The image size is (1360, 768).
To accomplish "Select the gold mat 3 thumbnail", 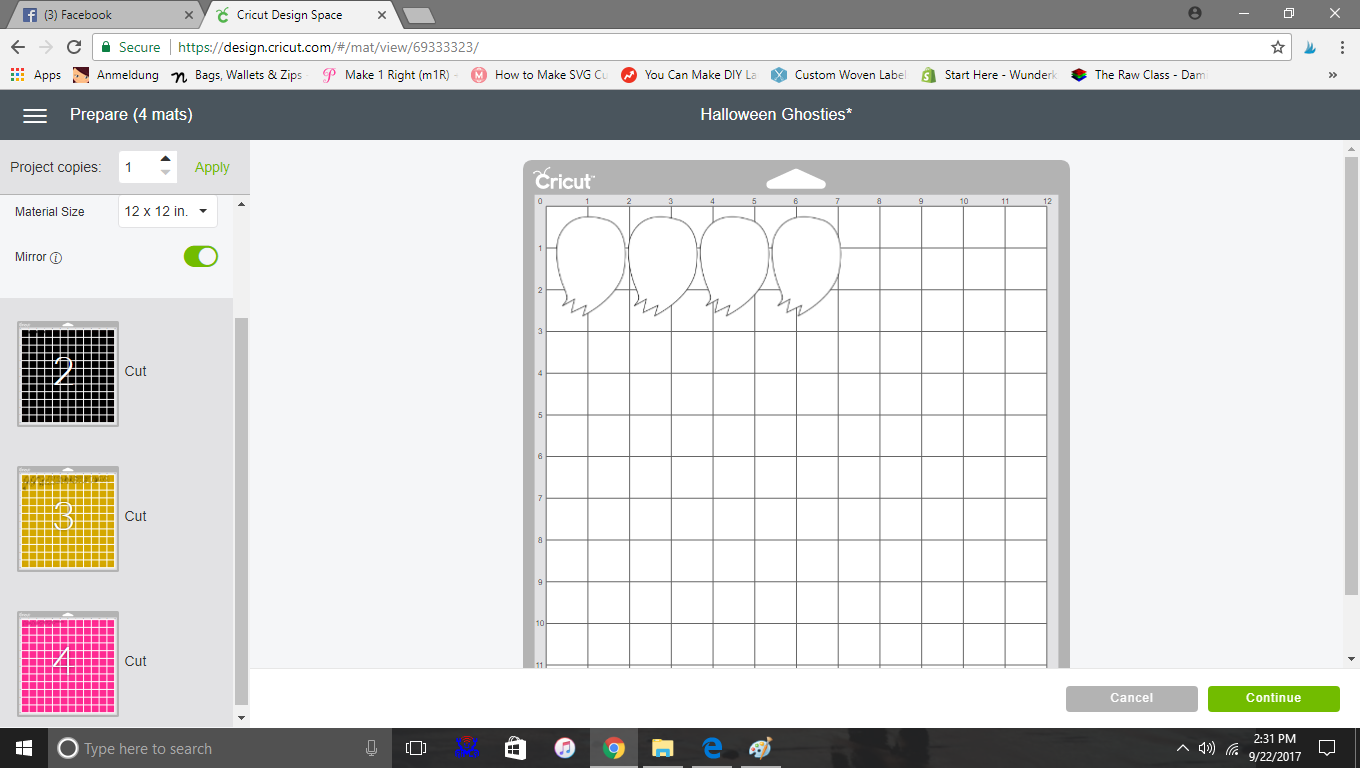I will 68,518.
